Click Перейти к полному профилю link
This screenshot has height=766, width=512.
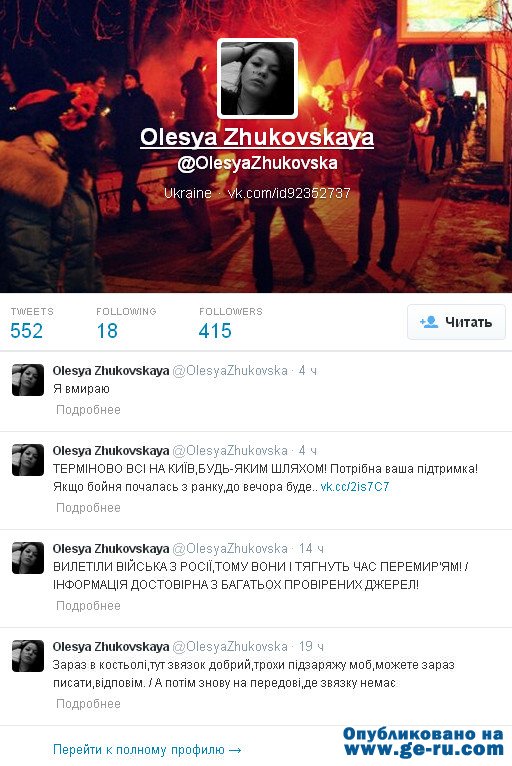point(147,749)
